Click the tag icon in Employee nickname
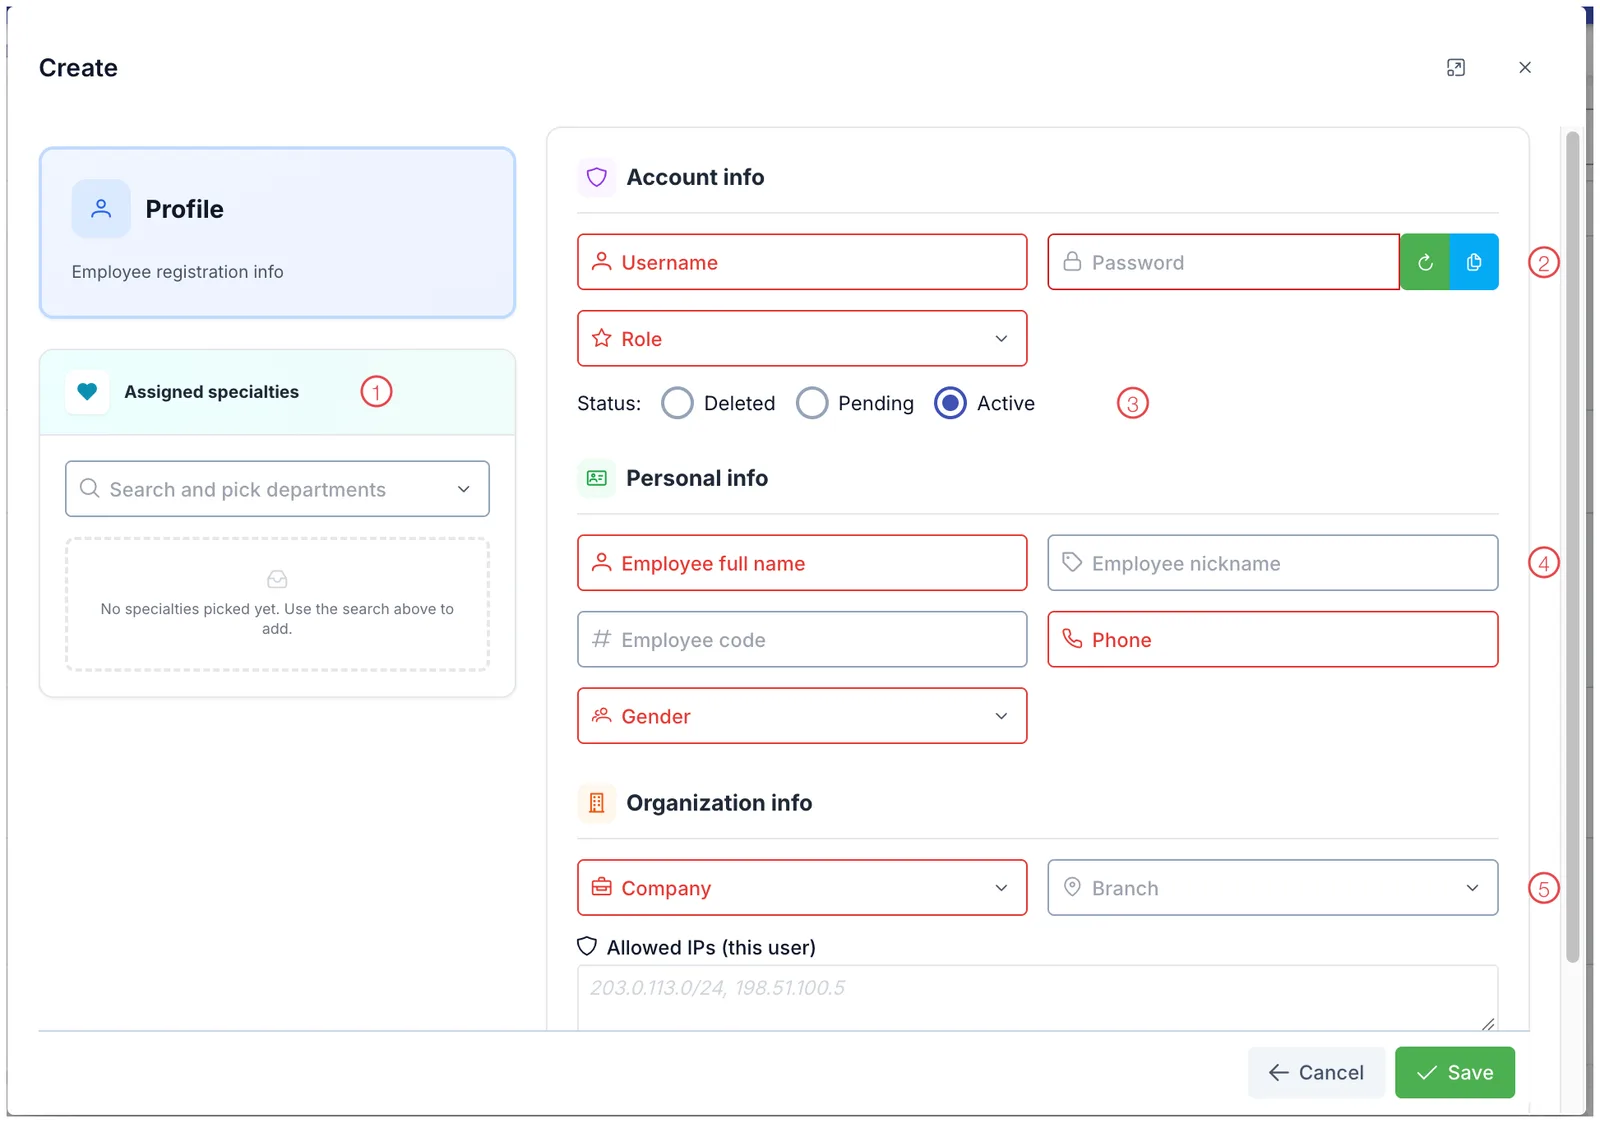Viewport: 1600px width, 1123px height. tap(1072, 562)
